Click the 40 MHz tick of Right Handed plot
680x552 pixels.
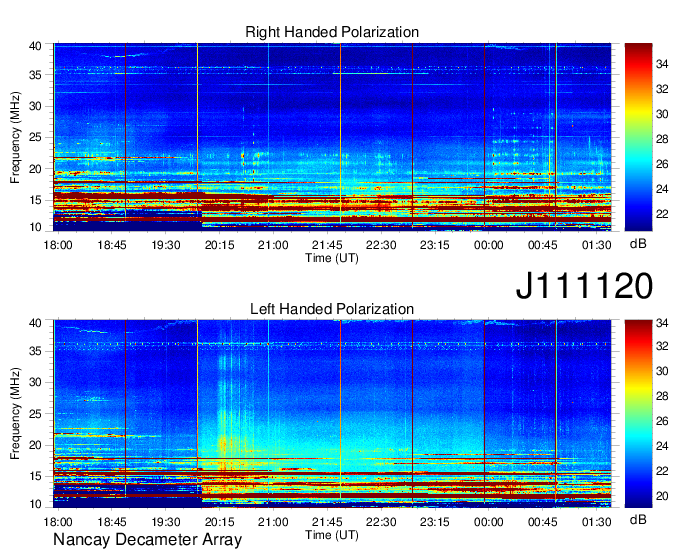pyautogui.click(x=35, y=46)
